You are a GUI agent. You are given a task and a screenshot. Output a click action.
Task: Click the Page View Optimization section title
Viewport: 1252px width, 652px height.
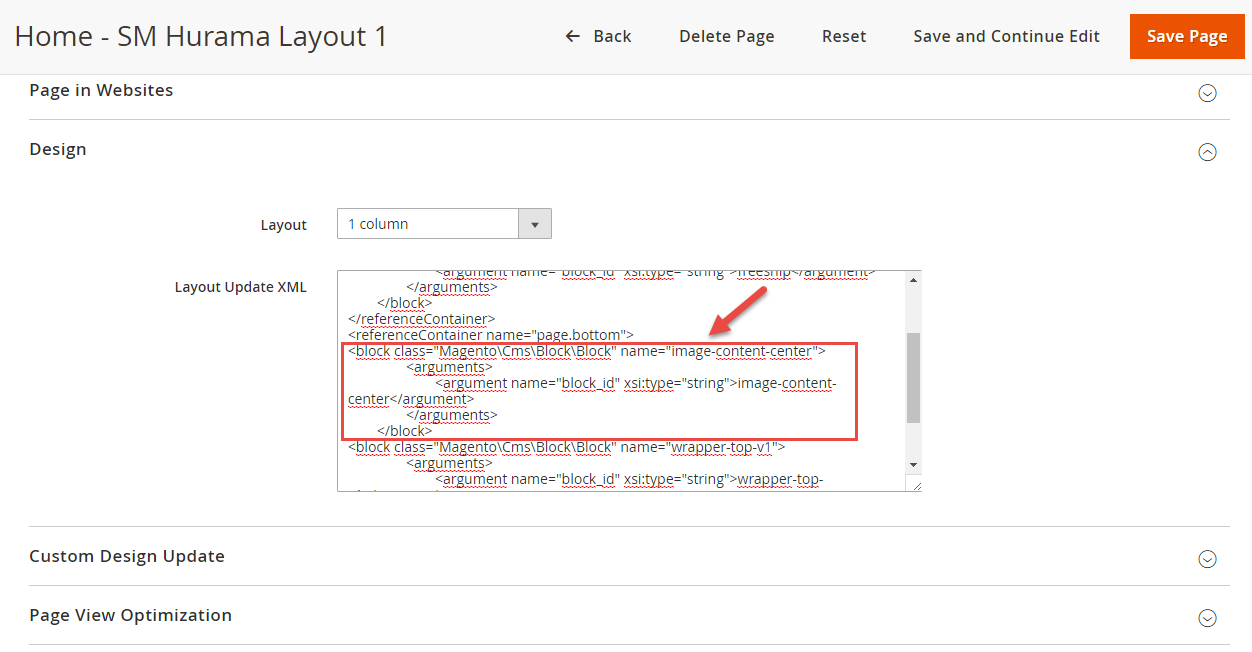[x=131, y=615]
